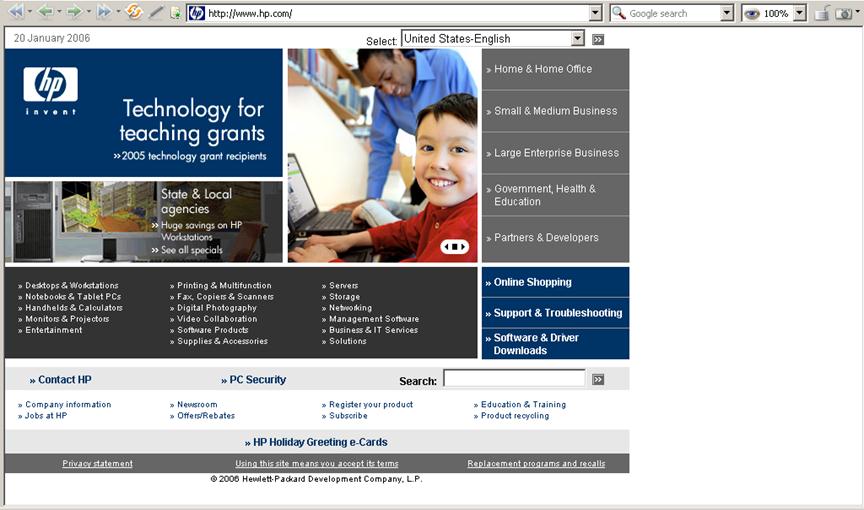Click into the page Search text field
Image resolution: width=864 pixels, height=510 pixels.
(514, 378)
